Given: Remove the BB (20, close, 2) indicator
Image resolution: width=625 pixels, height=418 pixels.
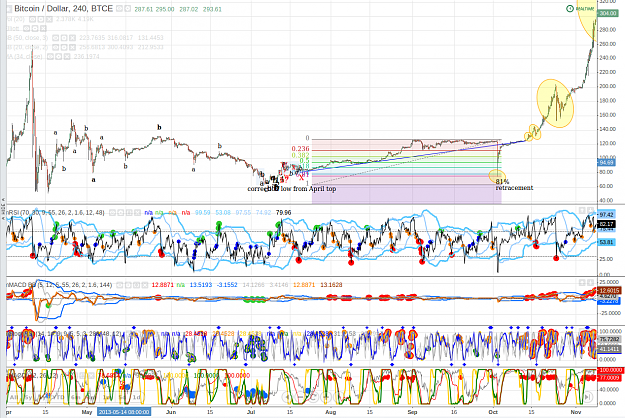Looking at the screenshot, I should tap(72, 47).
